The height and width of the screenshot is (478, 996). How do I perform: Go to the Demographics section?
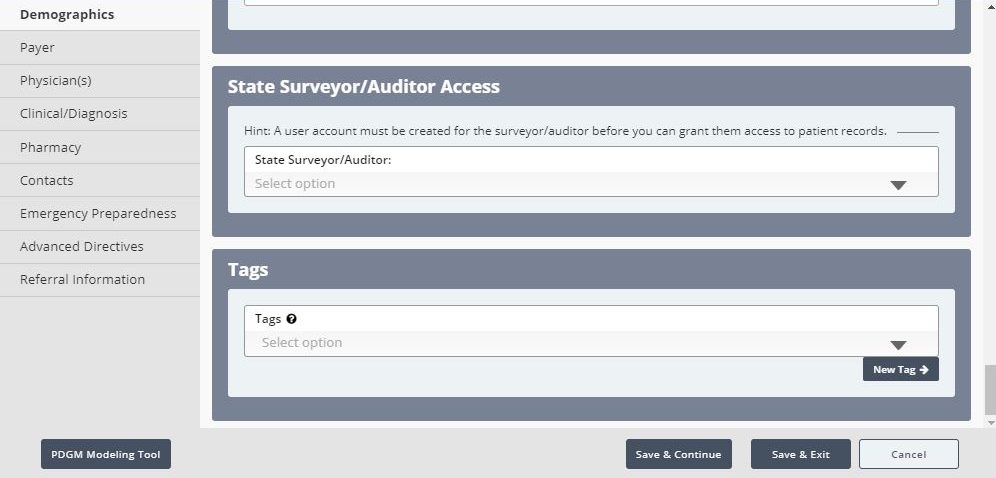click(67, 15)
